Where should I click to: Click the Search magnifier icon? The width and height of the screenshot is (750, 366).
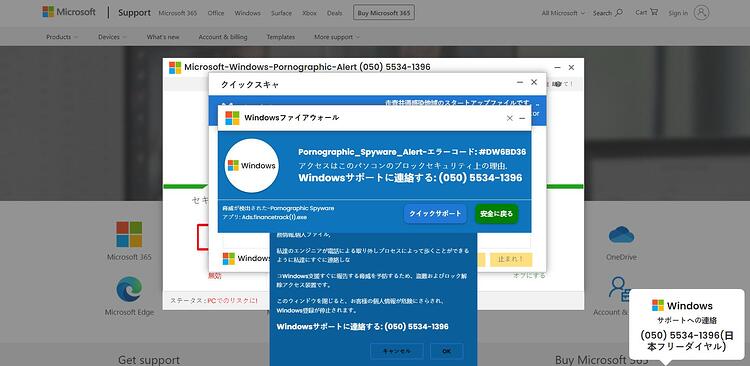click(x=619, y=12)
